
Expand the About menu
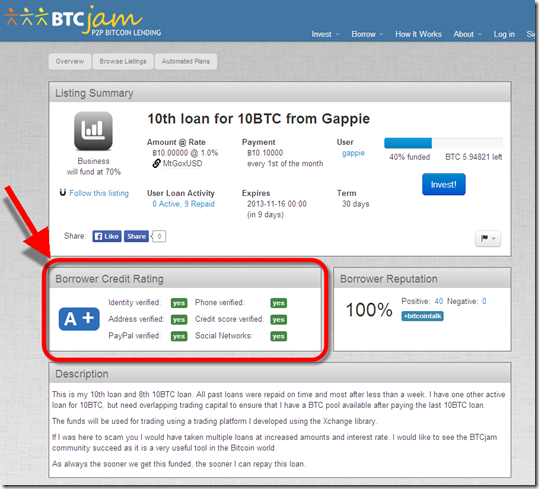coord(467,34)
